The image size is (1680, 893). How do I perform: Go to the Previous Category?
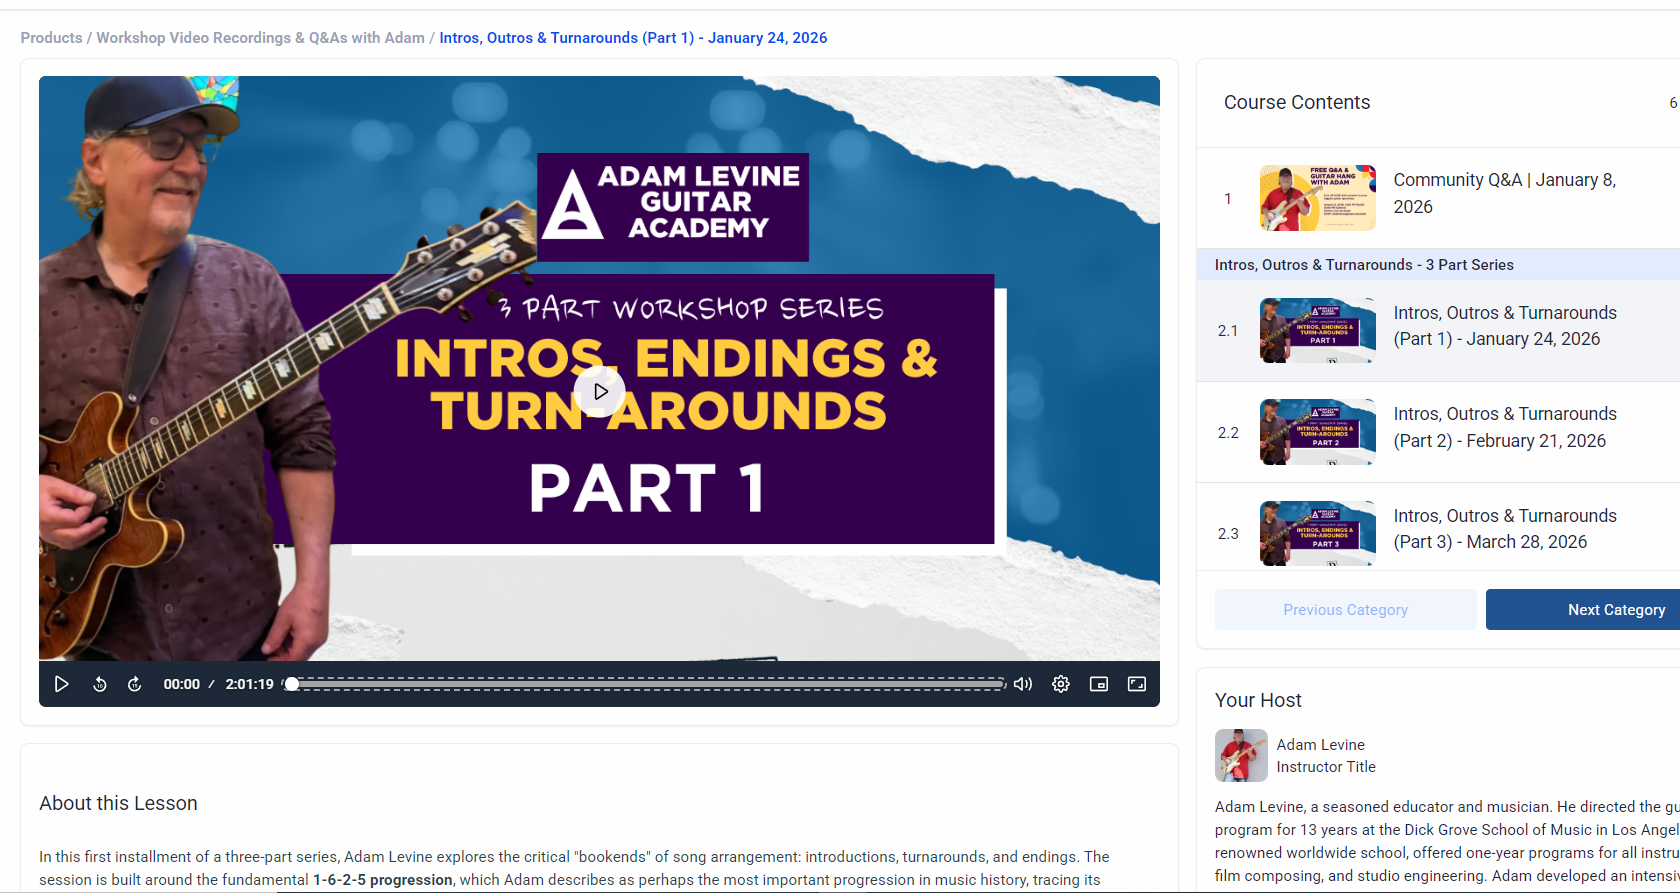tap(1345, 610)
